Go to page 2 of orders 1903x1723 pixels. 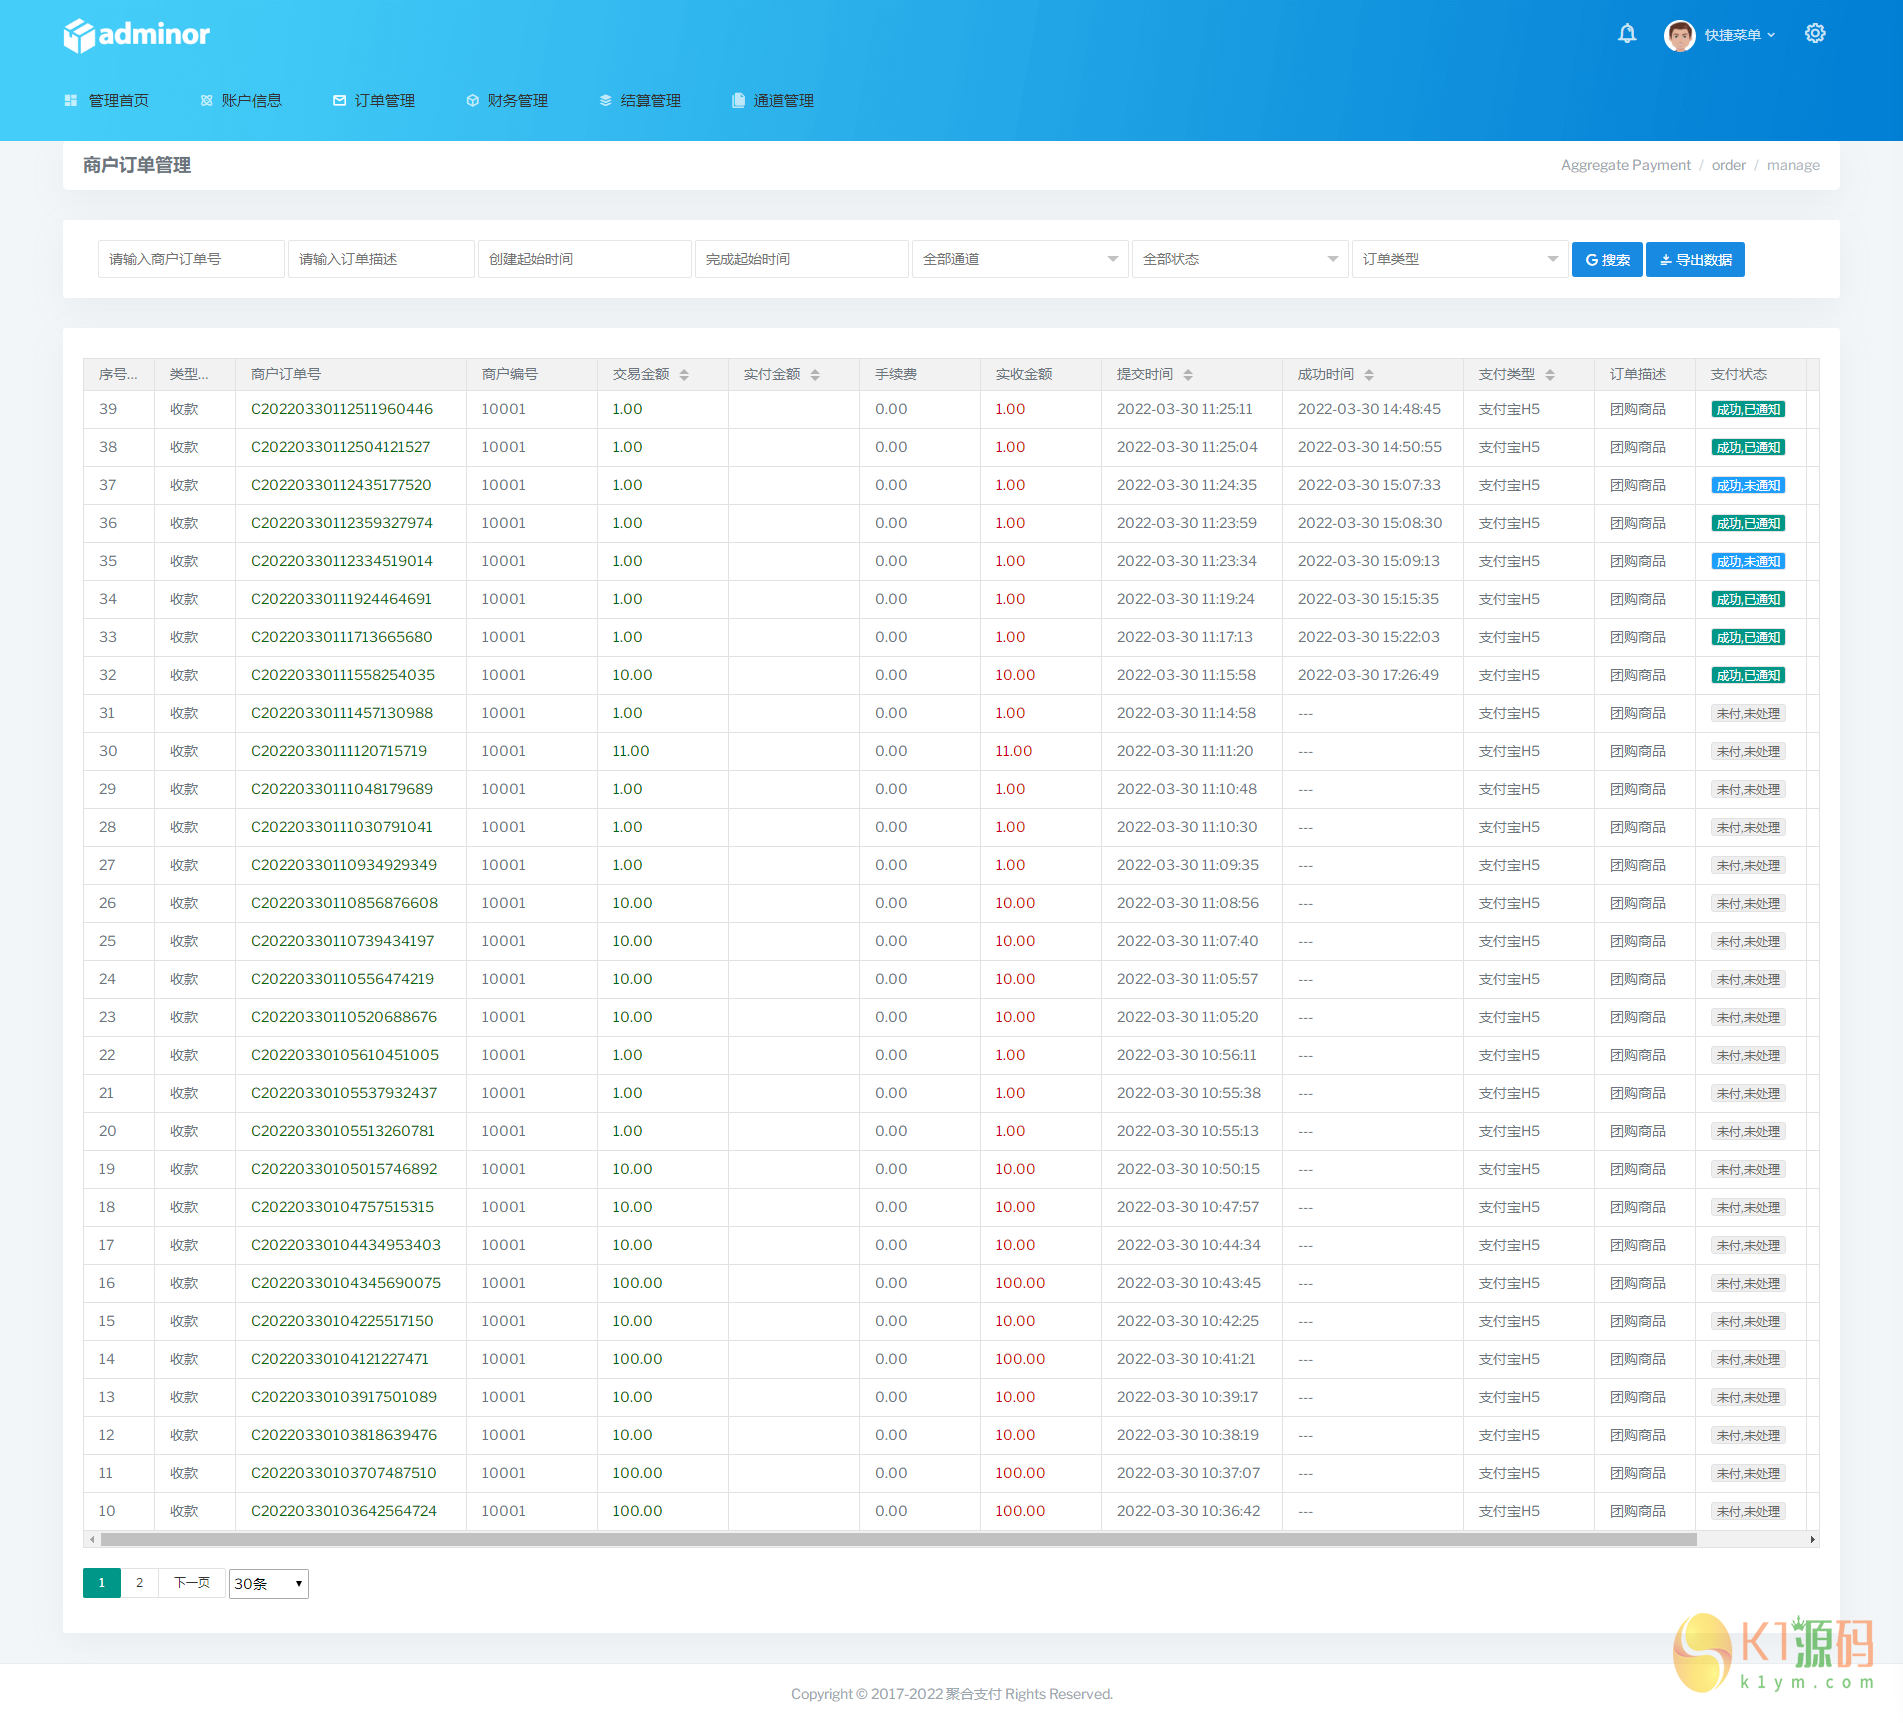click(x=139, y=1583)
